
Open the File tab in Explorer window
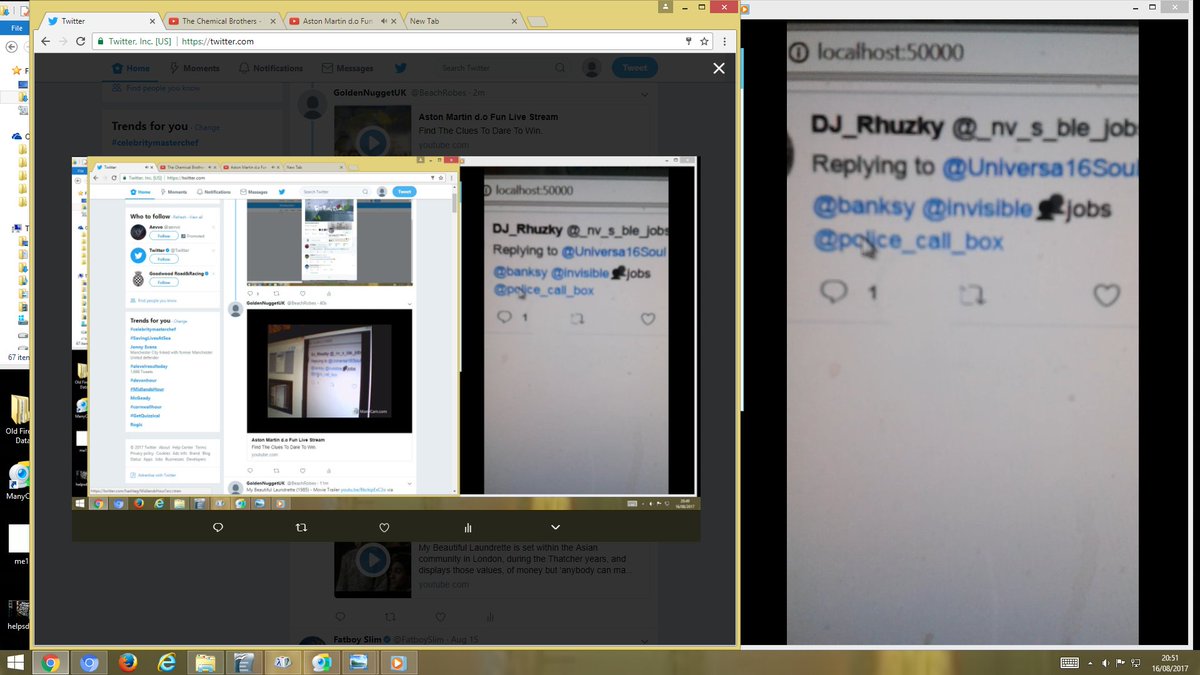click(x=16, y=29)
